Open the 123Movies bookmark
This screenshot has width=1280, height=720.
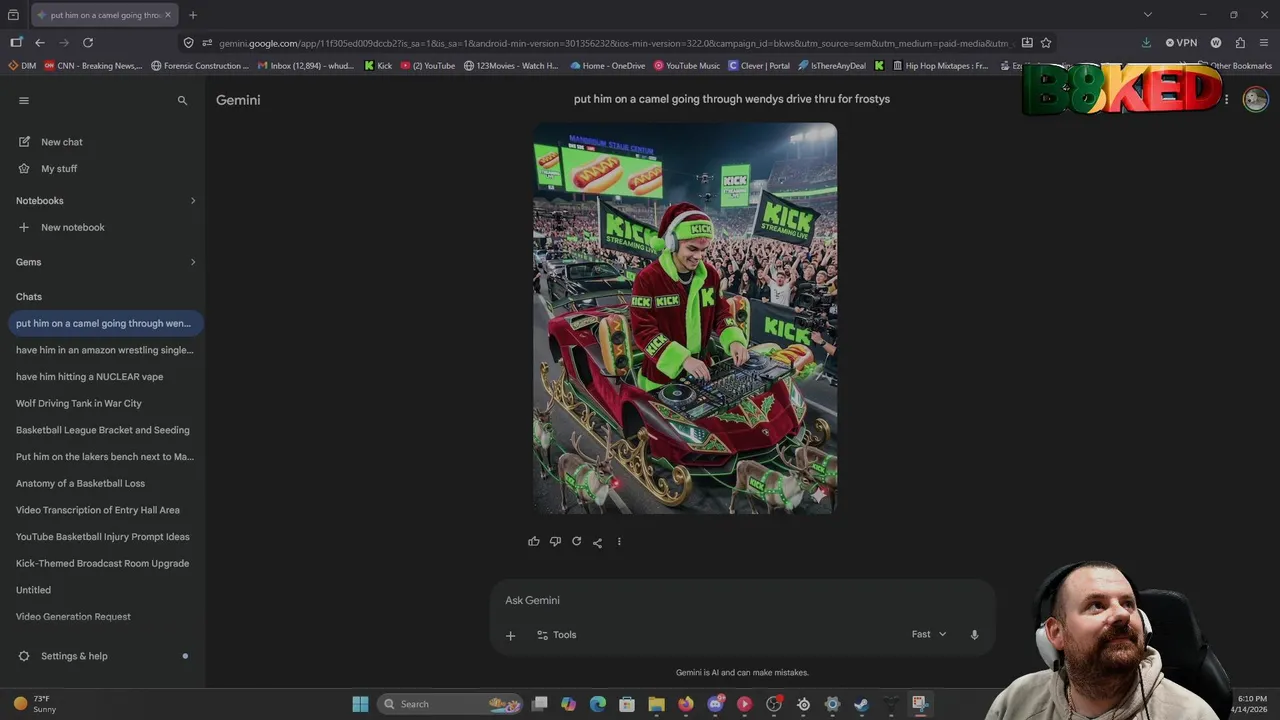(511, 66)
